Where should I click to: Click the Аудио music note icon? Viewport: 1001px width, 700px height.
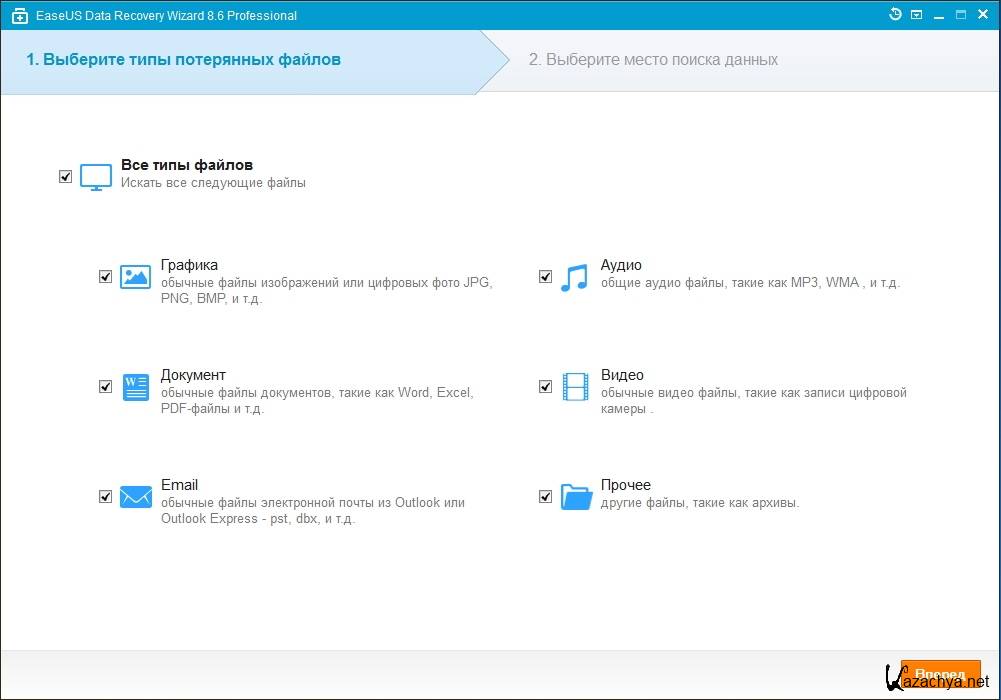574,277
